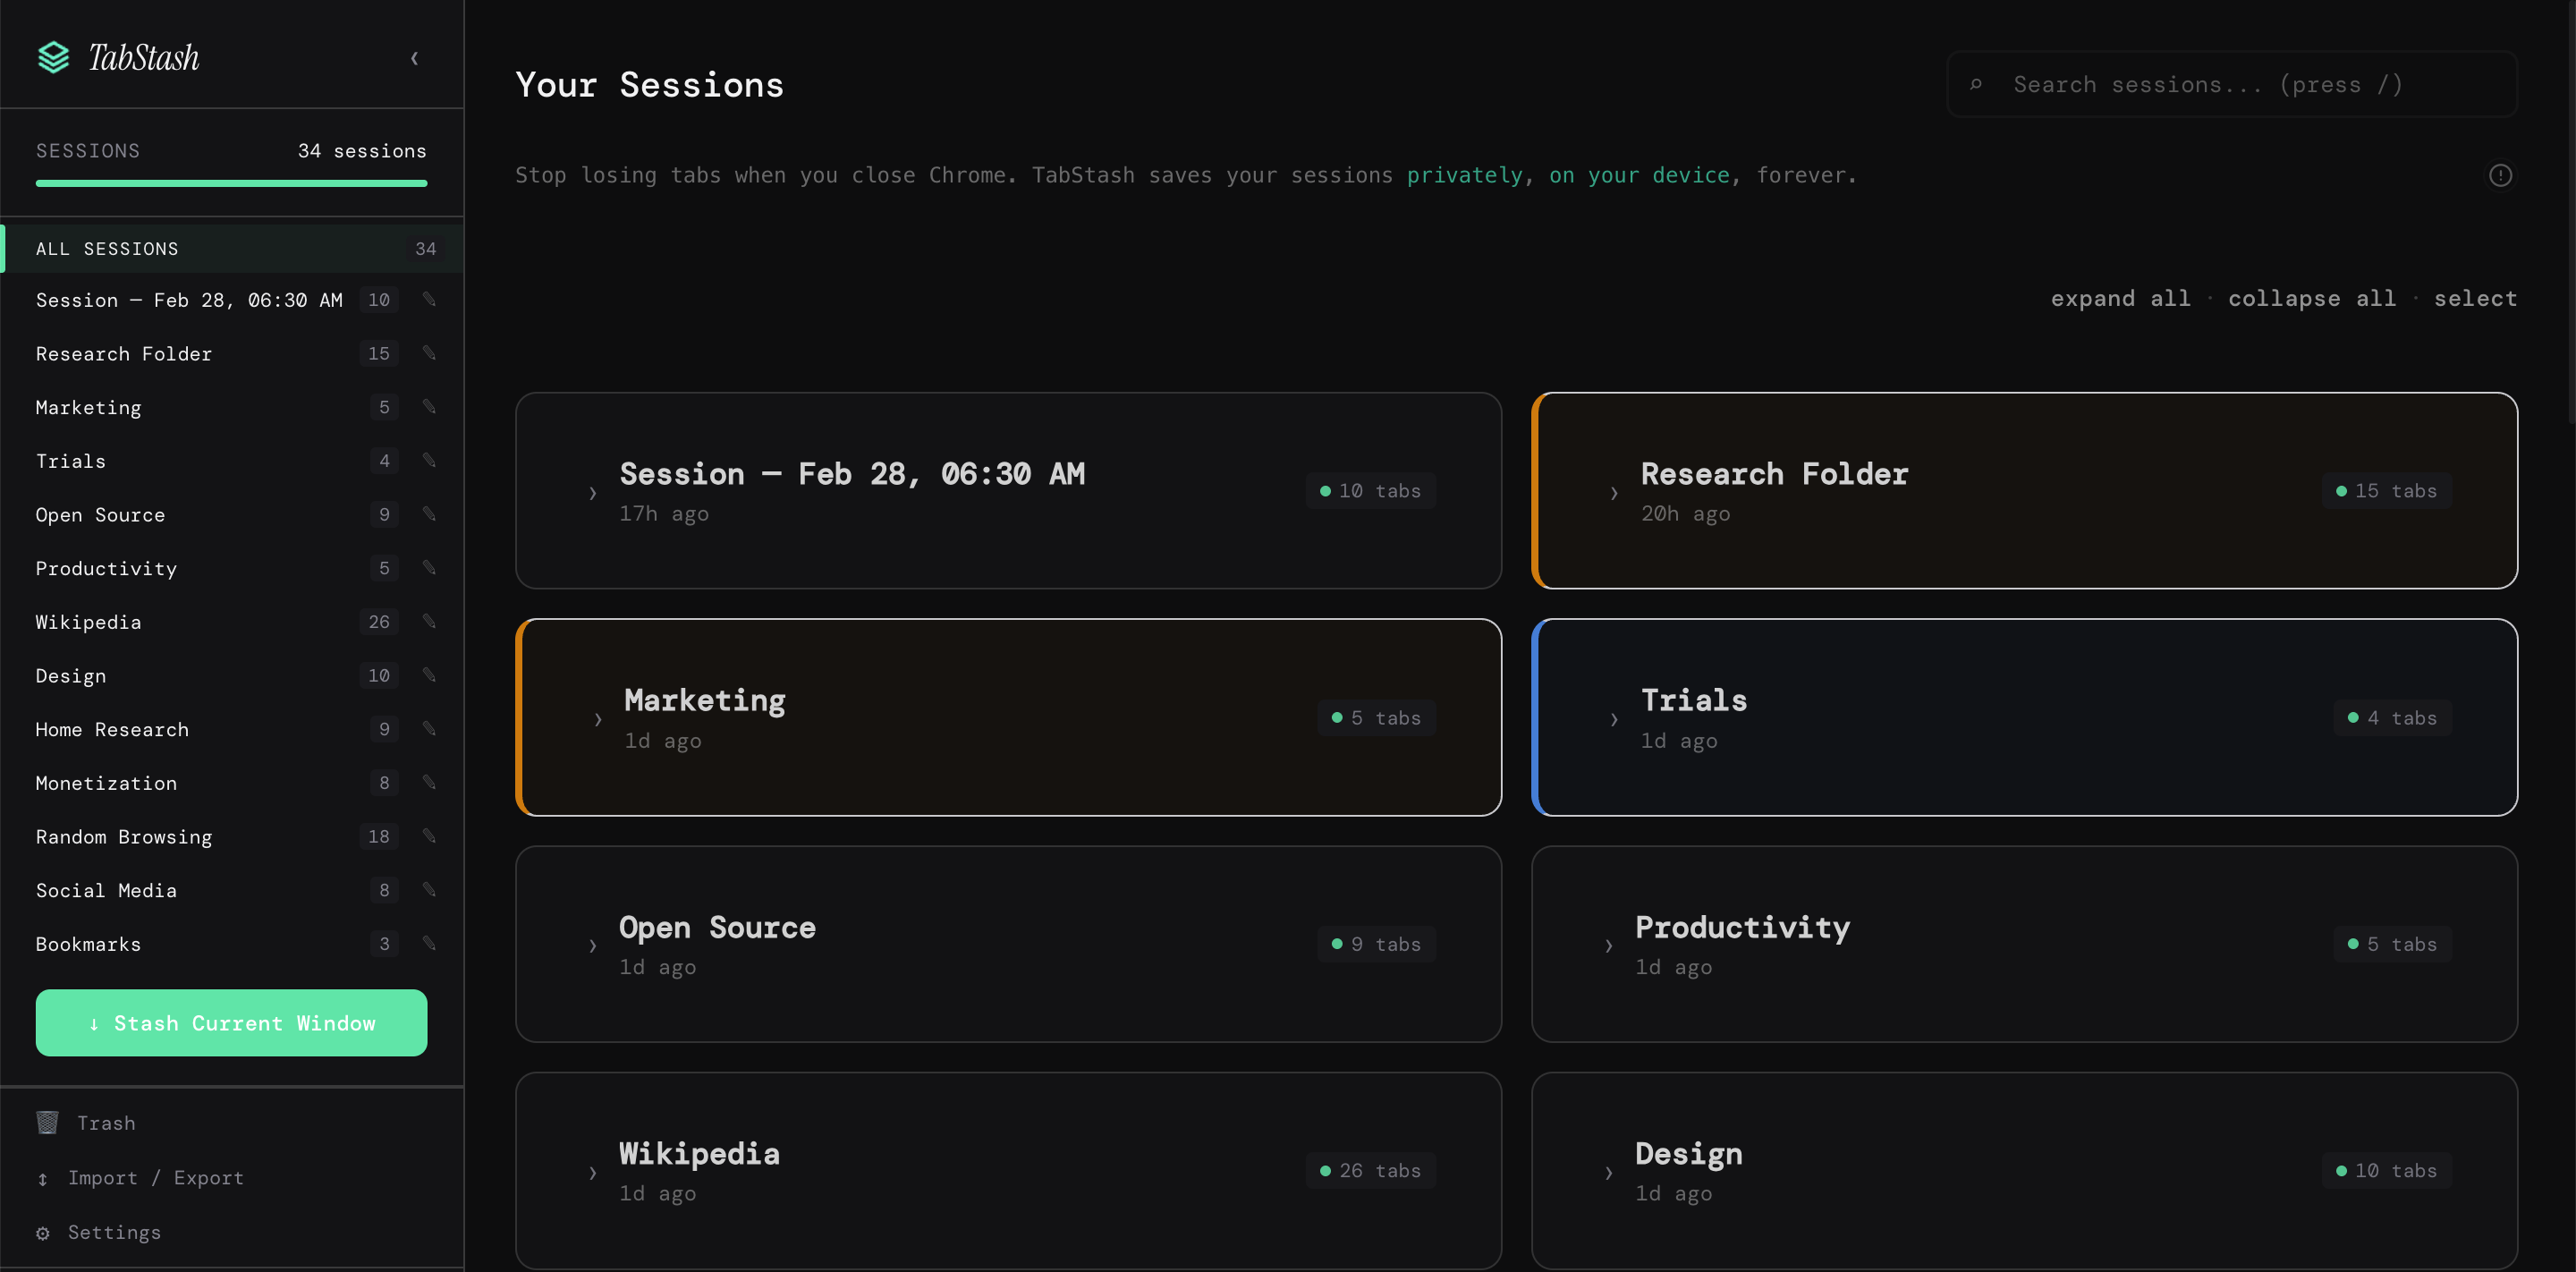2576x1272 pixels.
Task: Open the Trash
Action: [x=105, y=1122]
